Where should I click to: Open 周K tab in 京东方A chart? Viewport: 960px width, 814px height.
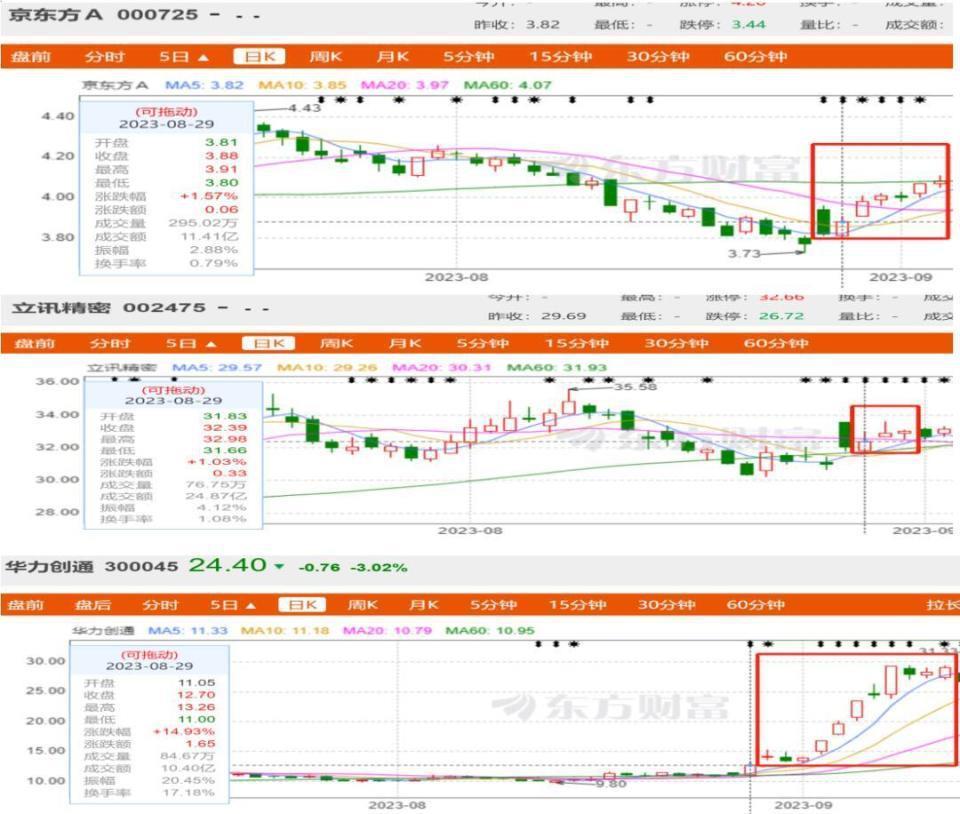tap(325, 57)
